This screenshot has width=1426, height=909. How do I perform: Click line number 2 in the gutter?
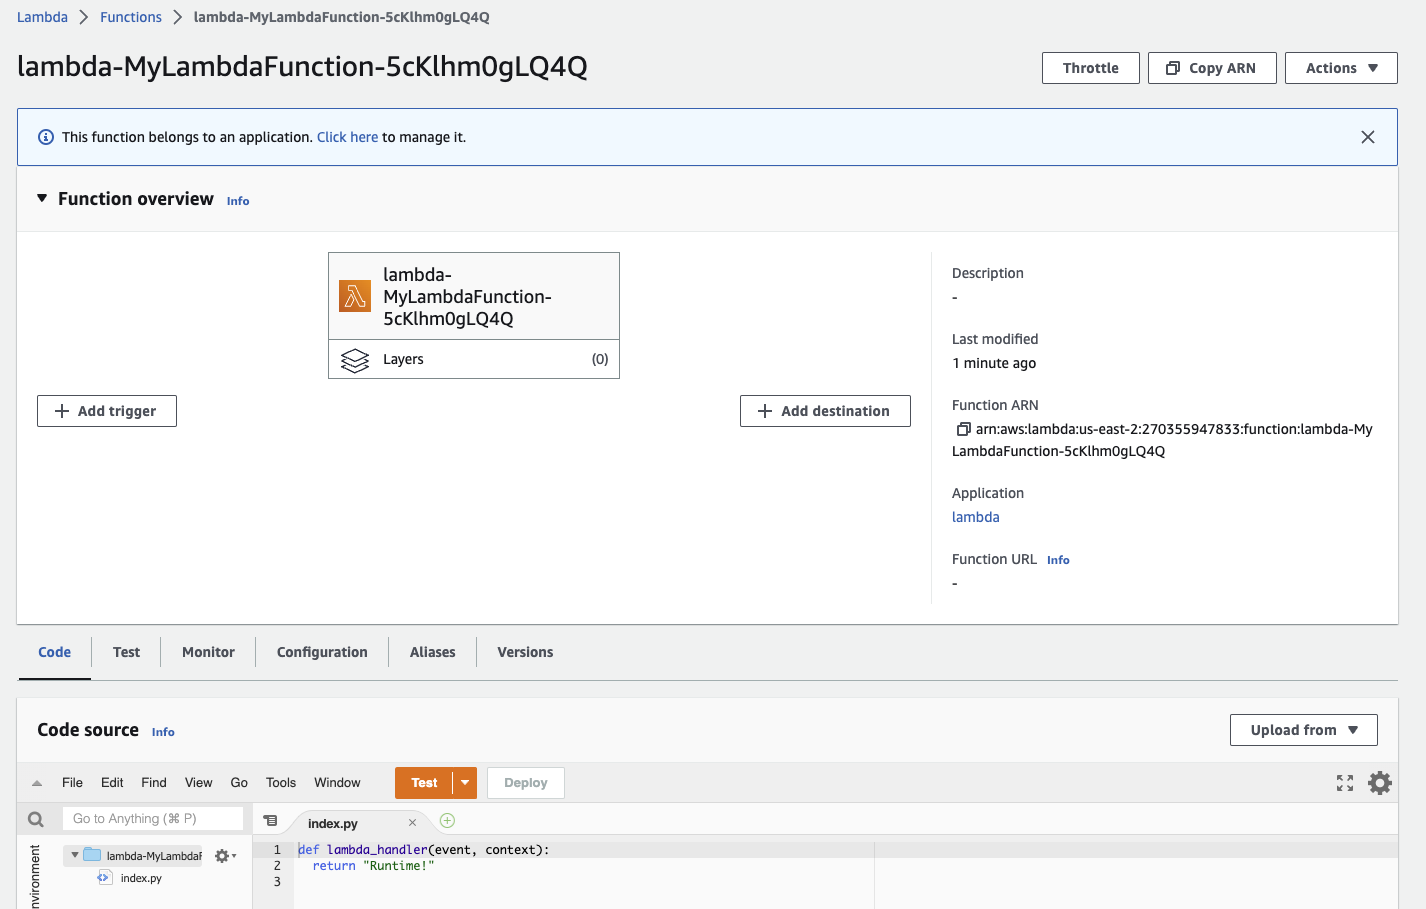click(277, 866)
